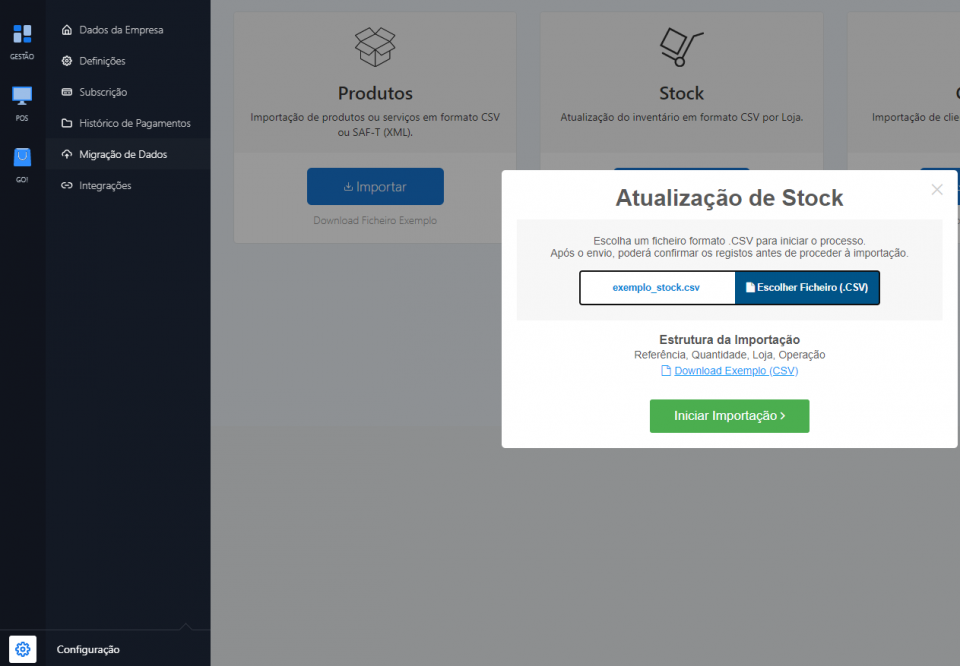This screenshot has width=960, height=666.
Task: Click the Produtos box icon
Action: (375, 47)
